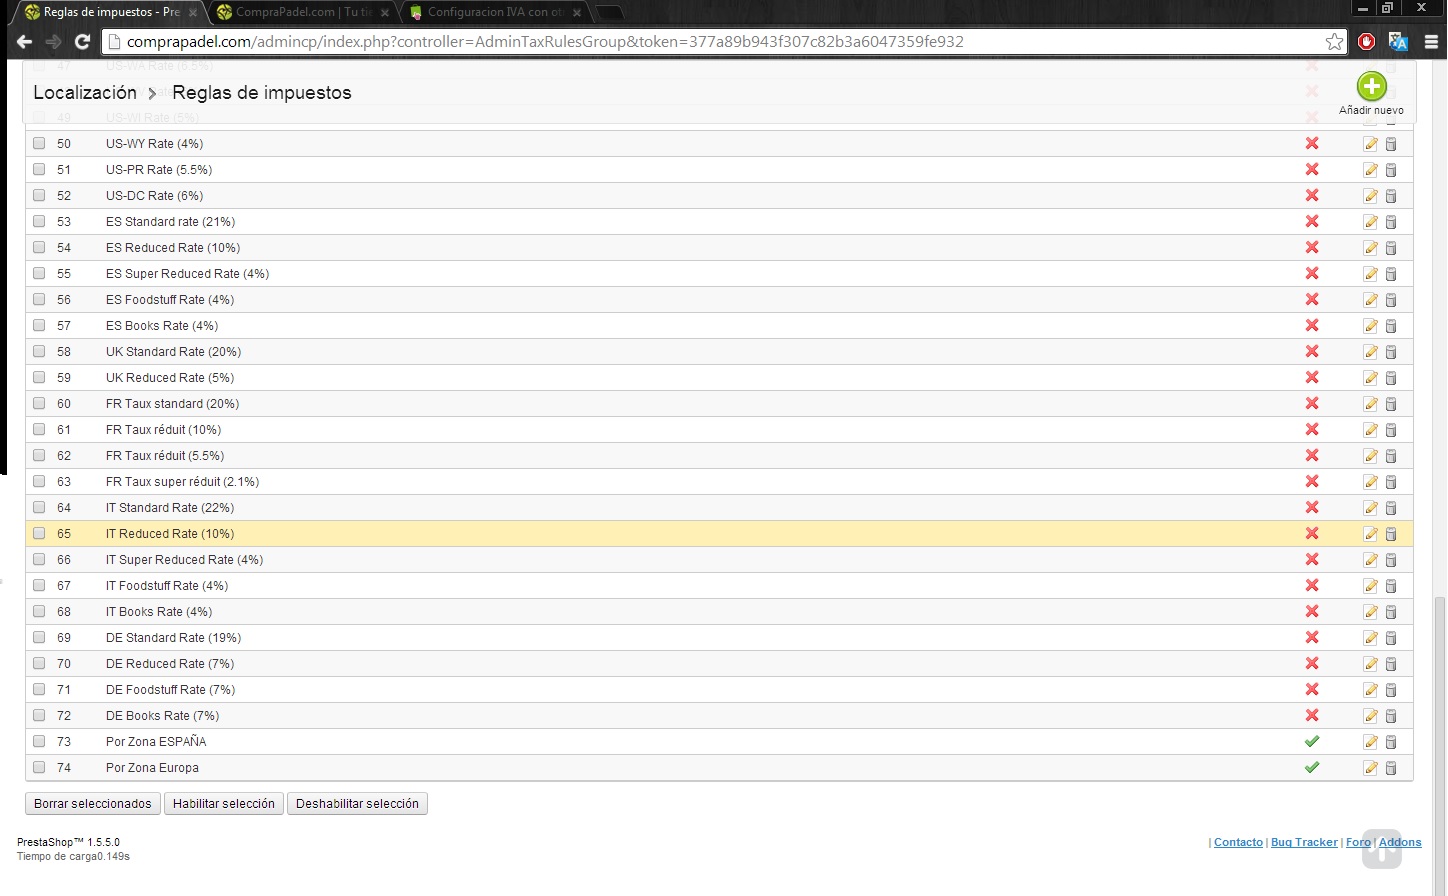Edit the DE Standard Rate (19%) rule
Image resolution: width=1448 pixels, height=896 pixels.
pyautogui.click(x=1370, y=638)
